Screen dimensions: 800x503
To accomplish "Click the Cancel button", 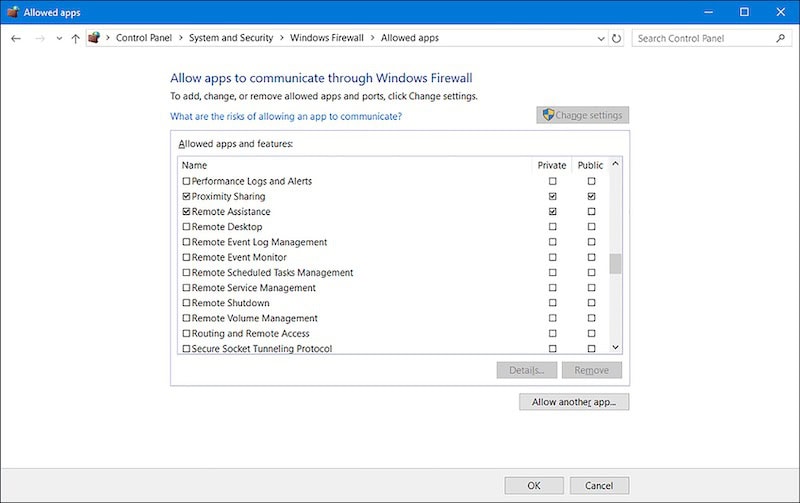I will click(x=599, y=485).
